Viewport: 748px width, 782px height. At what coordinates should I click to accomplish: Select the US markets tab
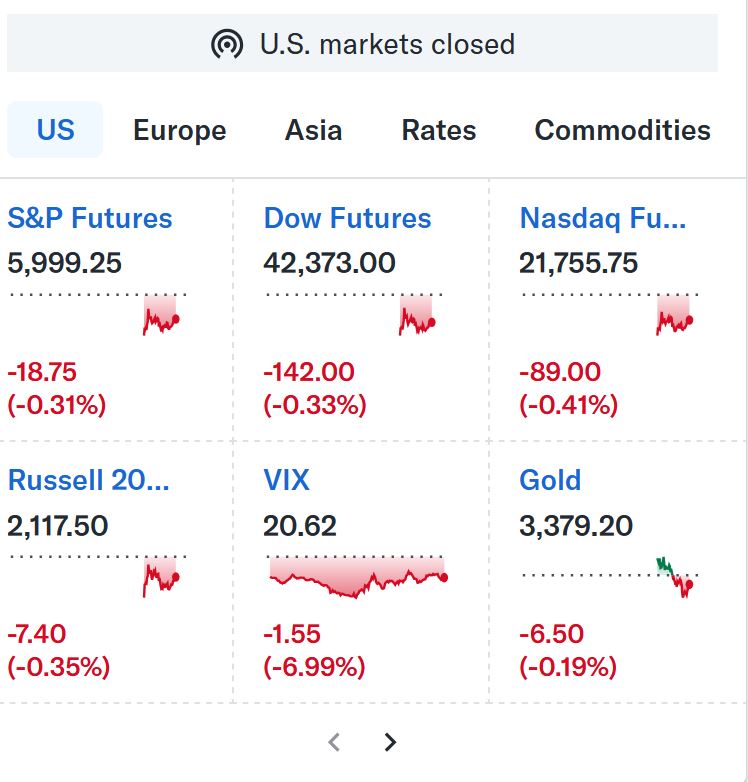pyautogui.click(x=55, y=130)
